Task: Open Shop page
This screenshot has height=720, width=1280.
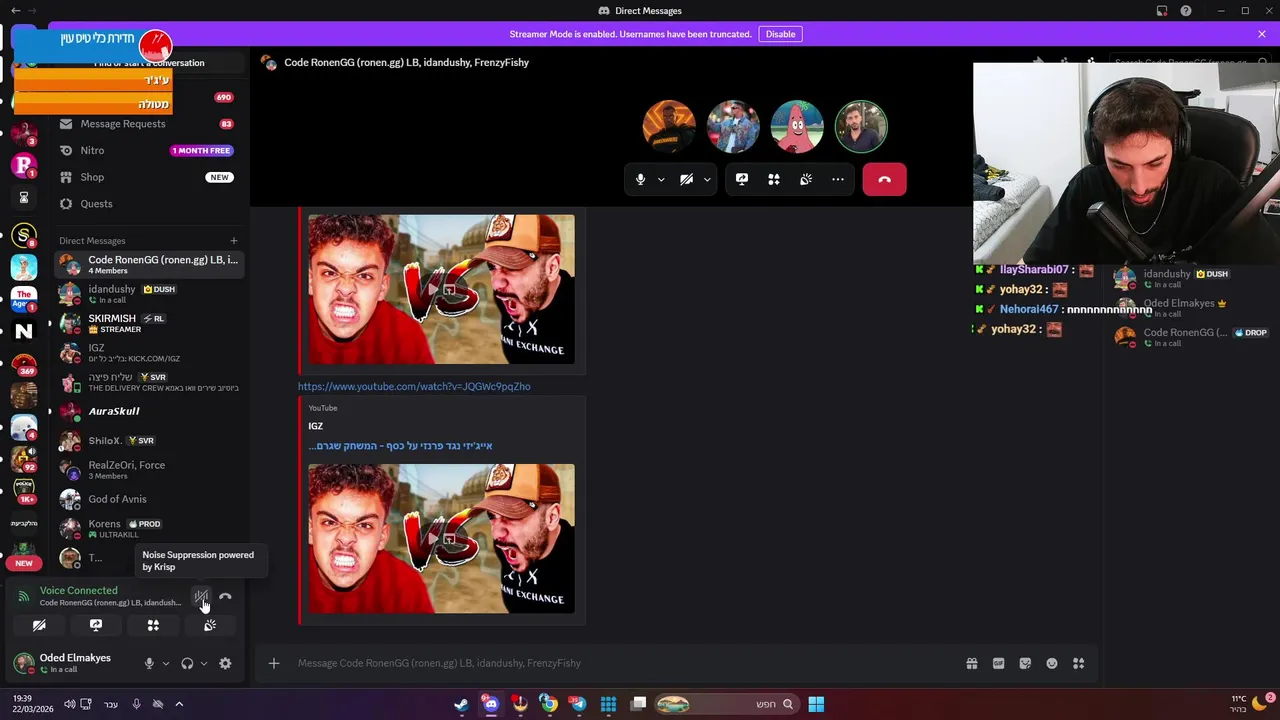Action: tap(147, 177)
